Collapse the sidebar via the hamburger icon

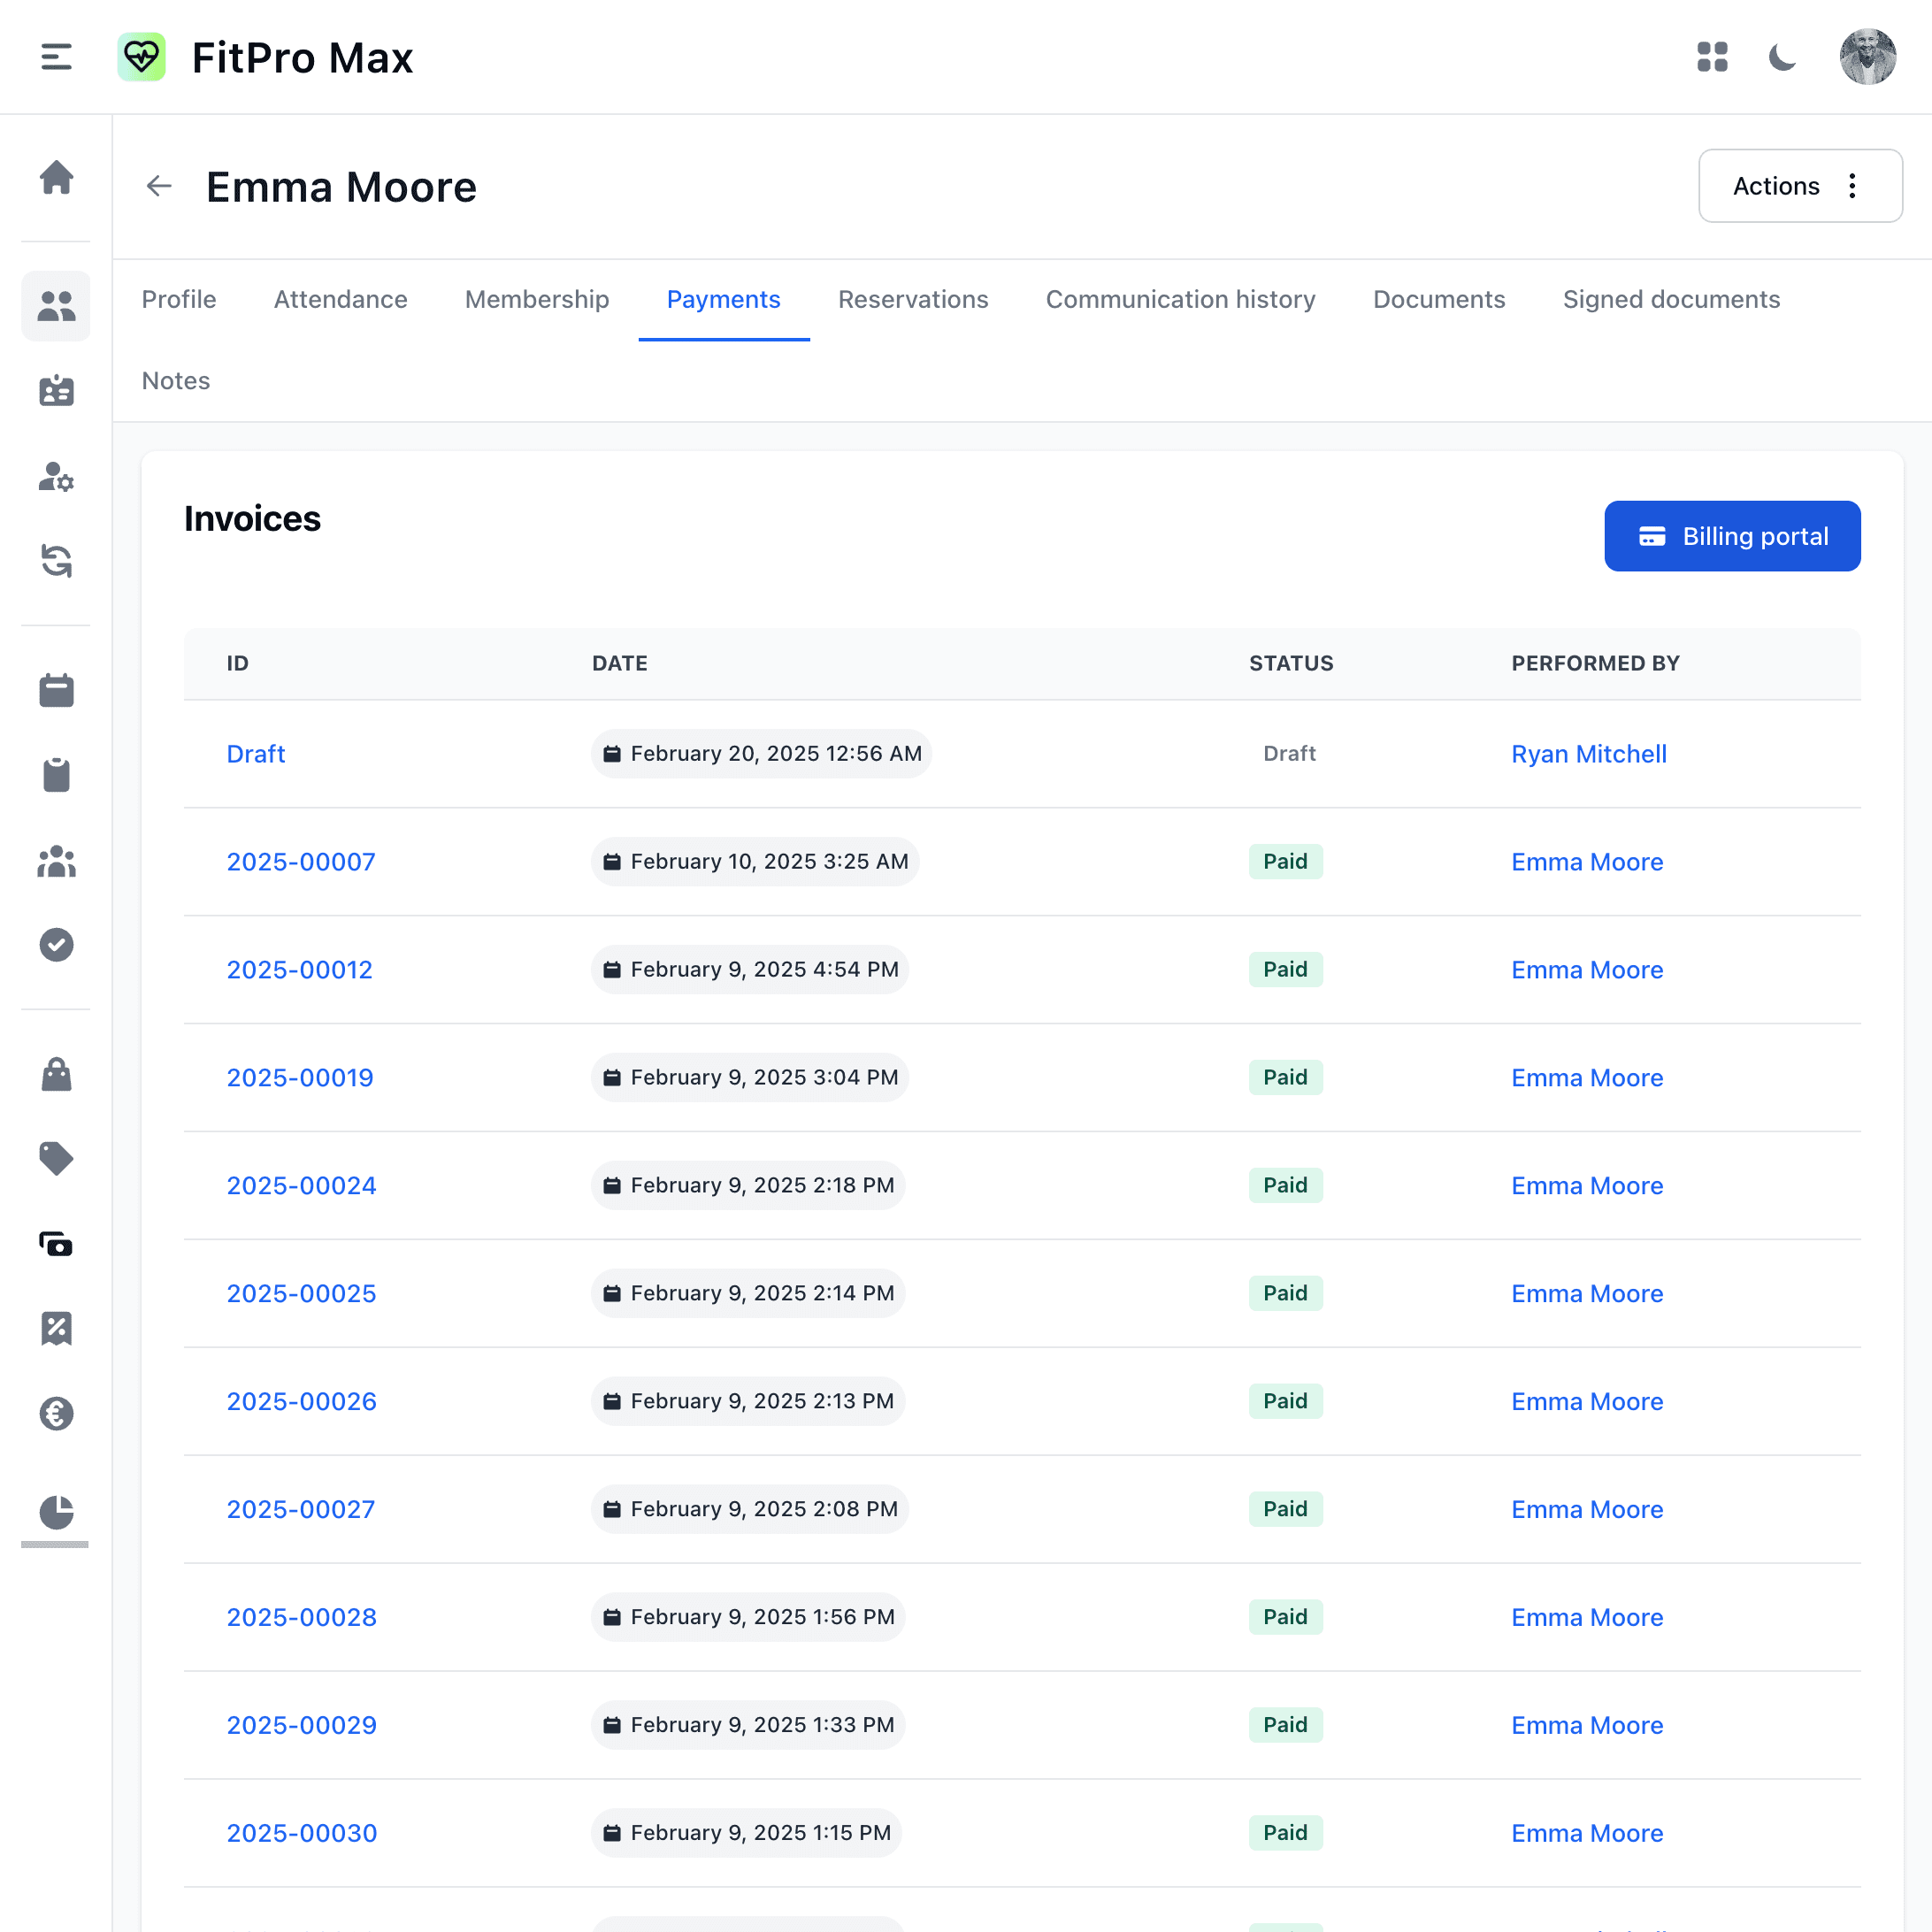tap(56, 57)
